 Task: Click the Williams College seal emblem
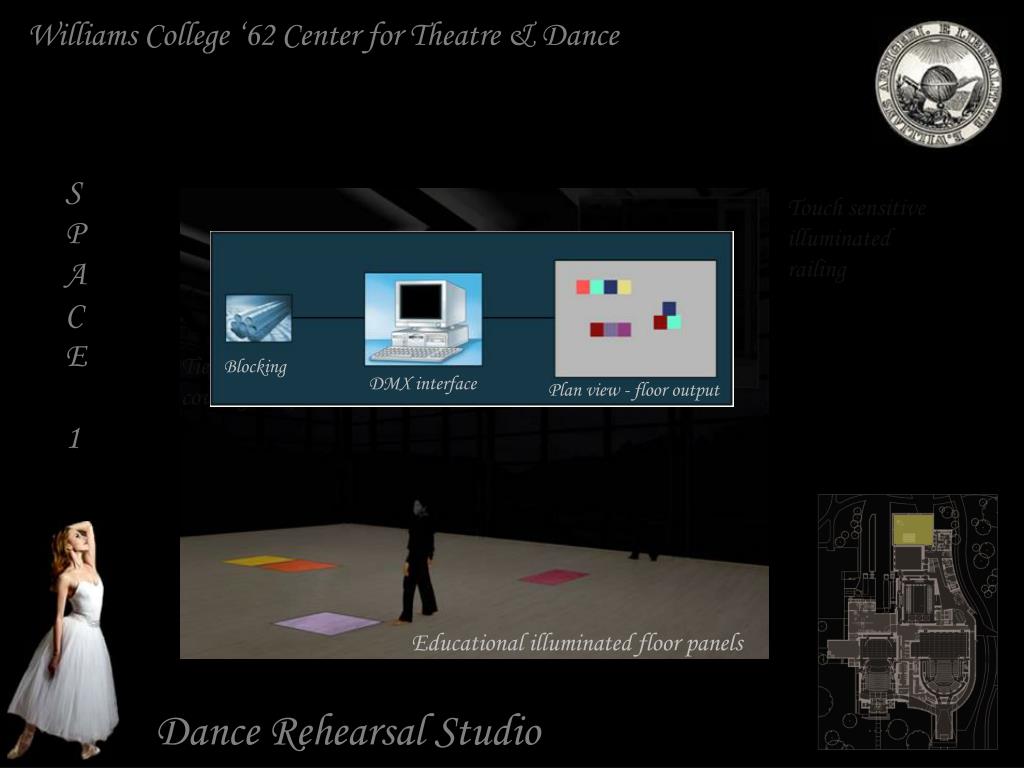[937, 84]
